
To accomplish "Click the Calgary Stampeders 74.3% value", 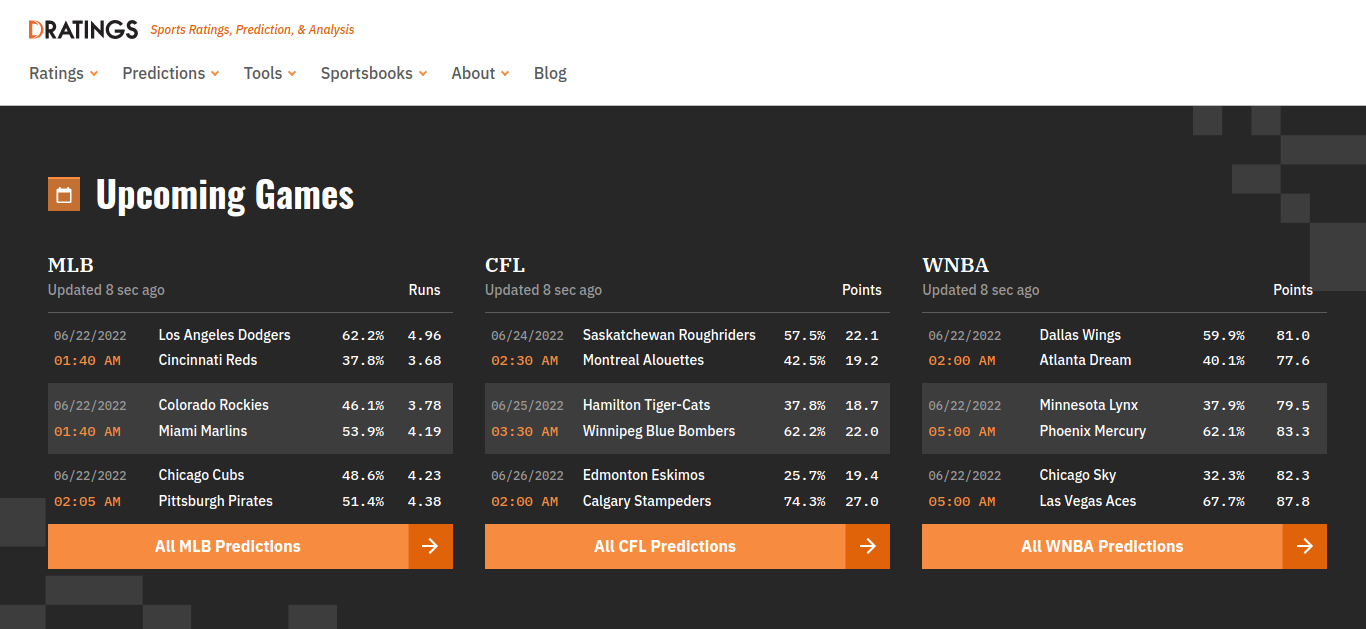I will pos(805,501).
